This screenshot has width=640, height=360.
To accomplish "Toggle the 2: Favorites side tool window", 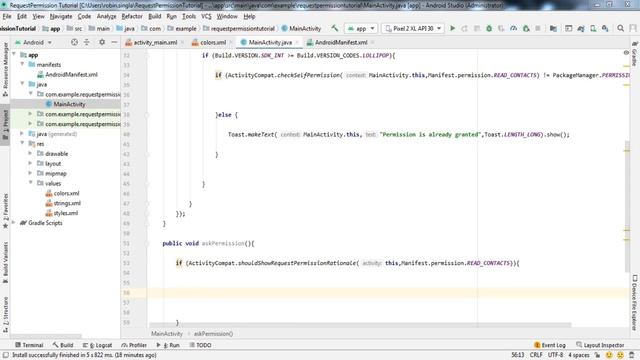I will coord(5,210).
